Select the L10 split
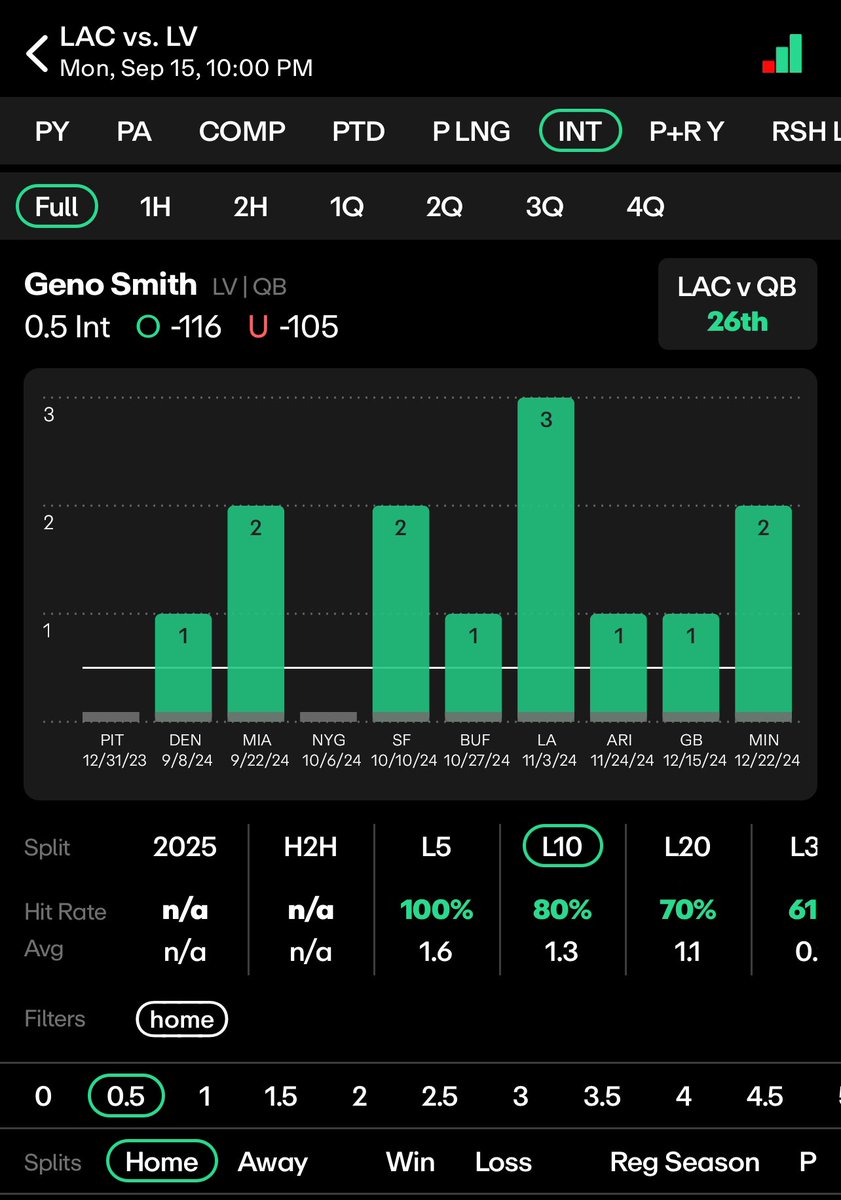The width and height of the screenshot is (841, 1200). [x=561, y=847]
